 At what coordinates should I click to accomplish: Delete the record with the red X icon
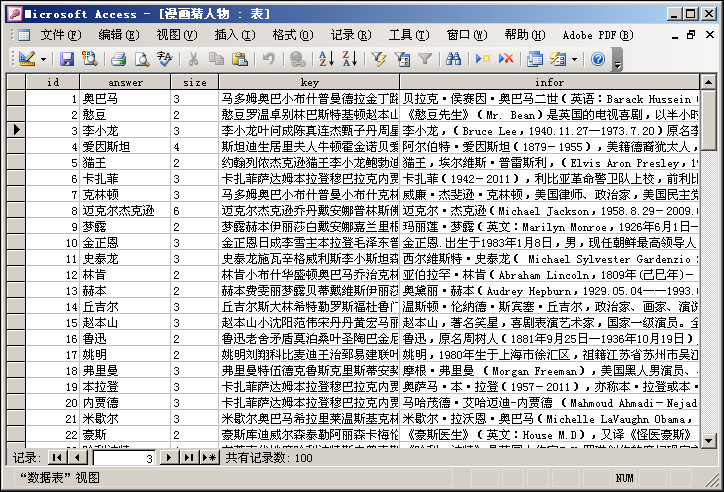(506, 59)
